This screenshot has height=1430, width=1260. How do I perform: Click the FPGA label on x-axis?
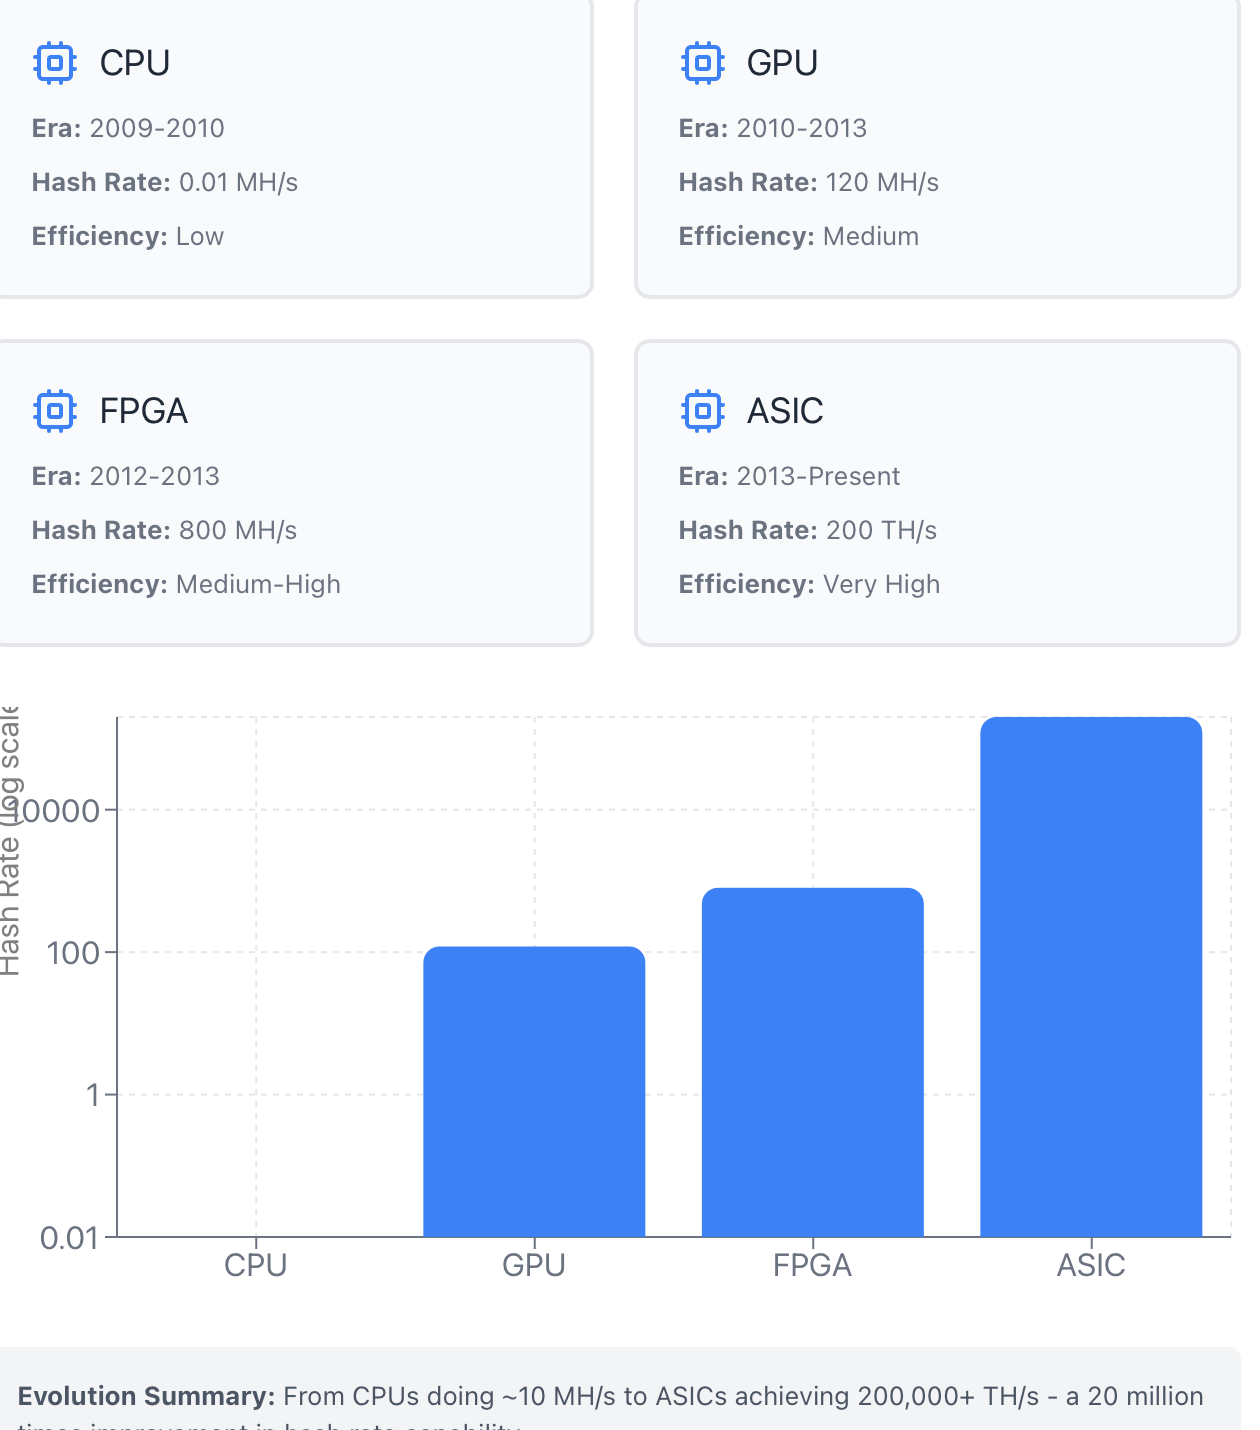click(x=812, y=1266)
